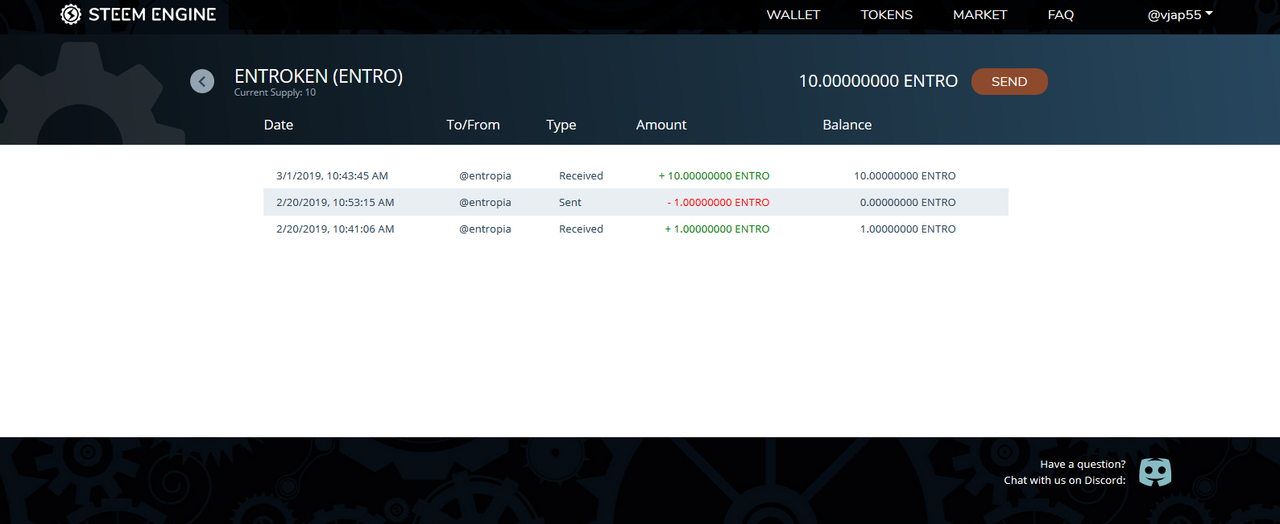This screenshot has height=524, width=1280.
Task: Click @entropia in the Sent row
Action: [485, 202]
